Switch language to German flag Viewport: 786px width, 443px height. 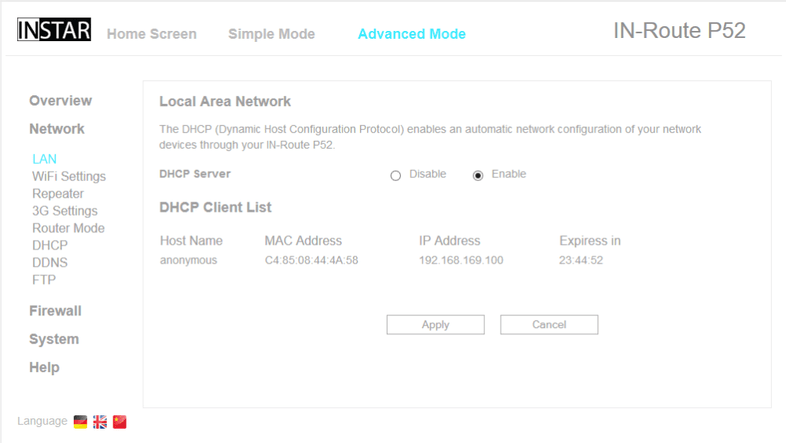tap(80, 422)
